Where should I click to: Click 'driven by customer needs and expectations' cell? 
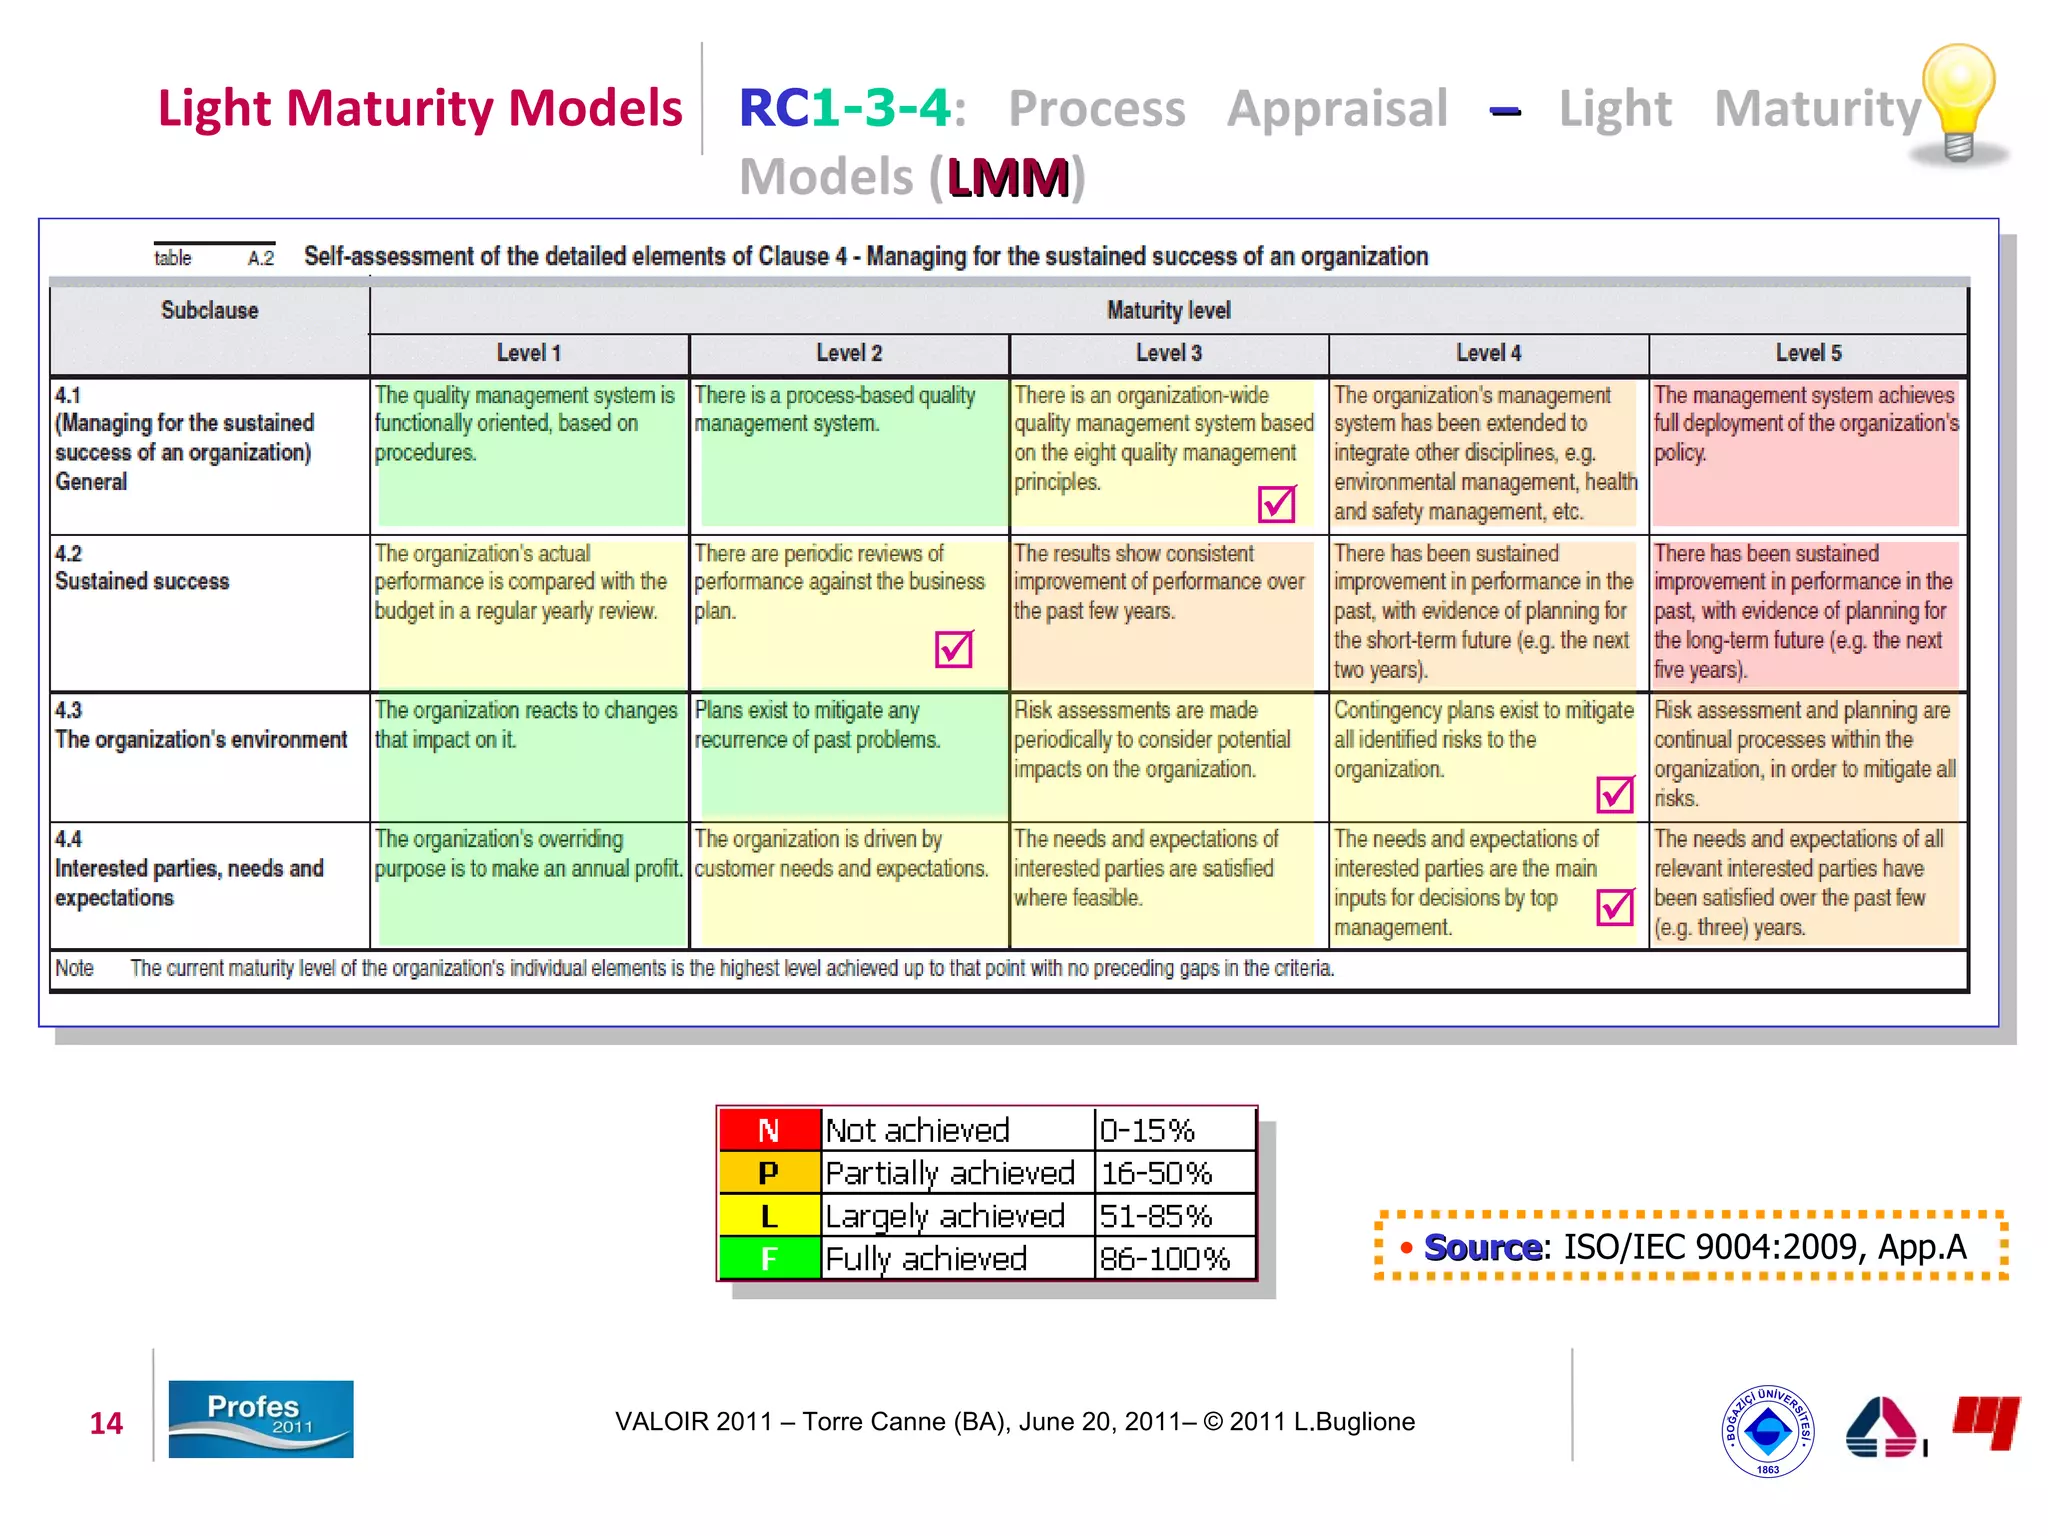(x=849, y=885)
